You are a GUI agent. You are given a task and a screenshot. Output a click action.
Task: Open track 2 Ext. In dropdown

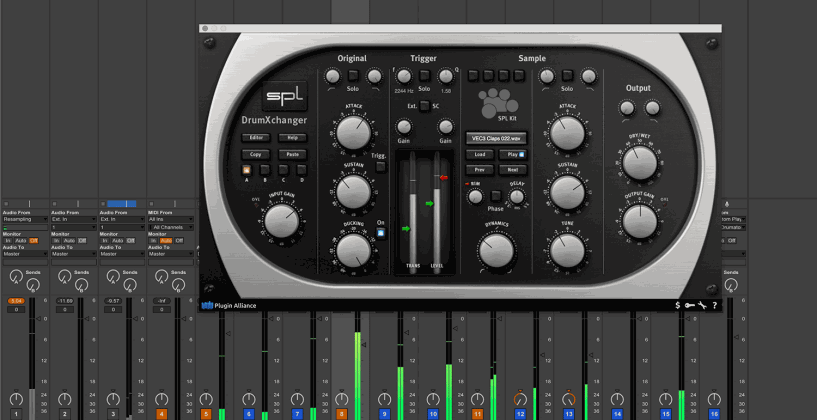click(73, 219)
